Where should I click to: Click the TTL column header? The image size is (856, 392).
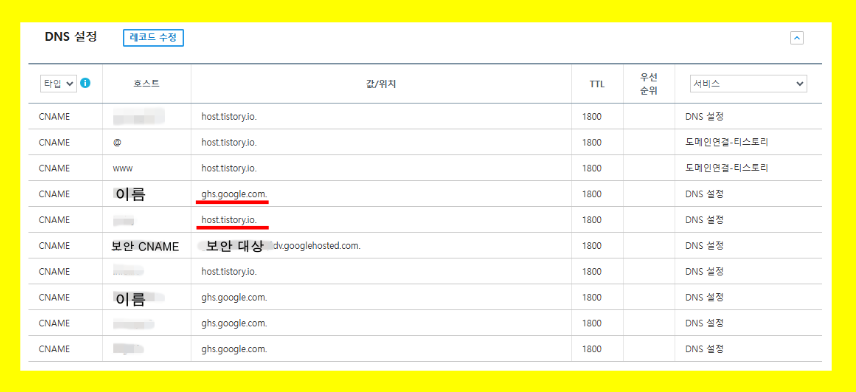(597, 84)
